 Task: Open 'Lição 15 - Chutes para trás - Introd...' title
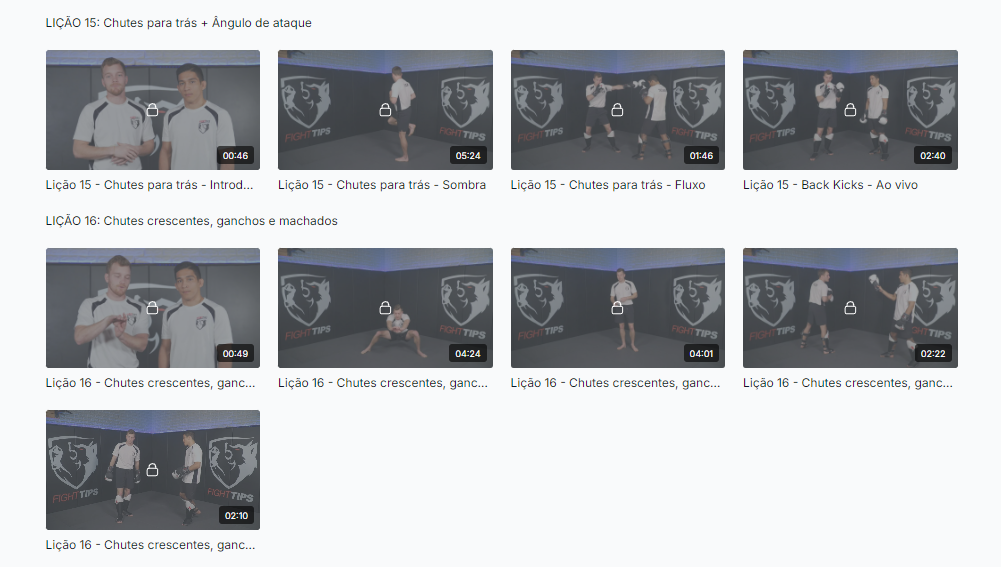click(x=149, y=185)
